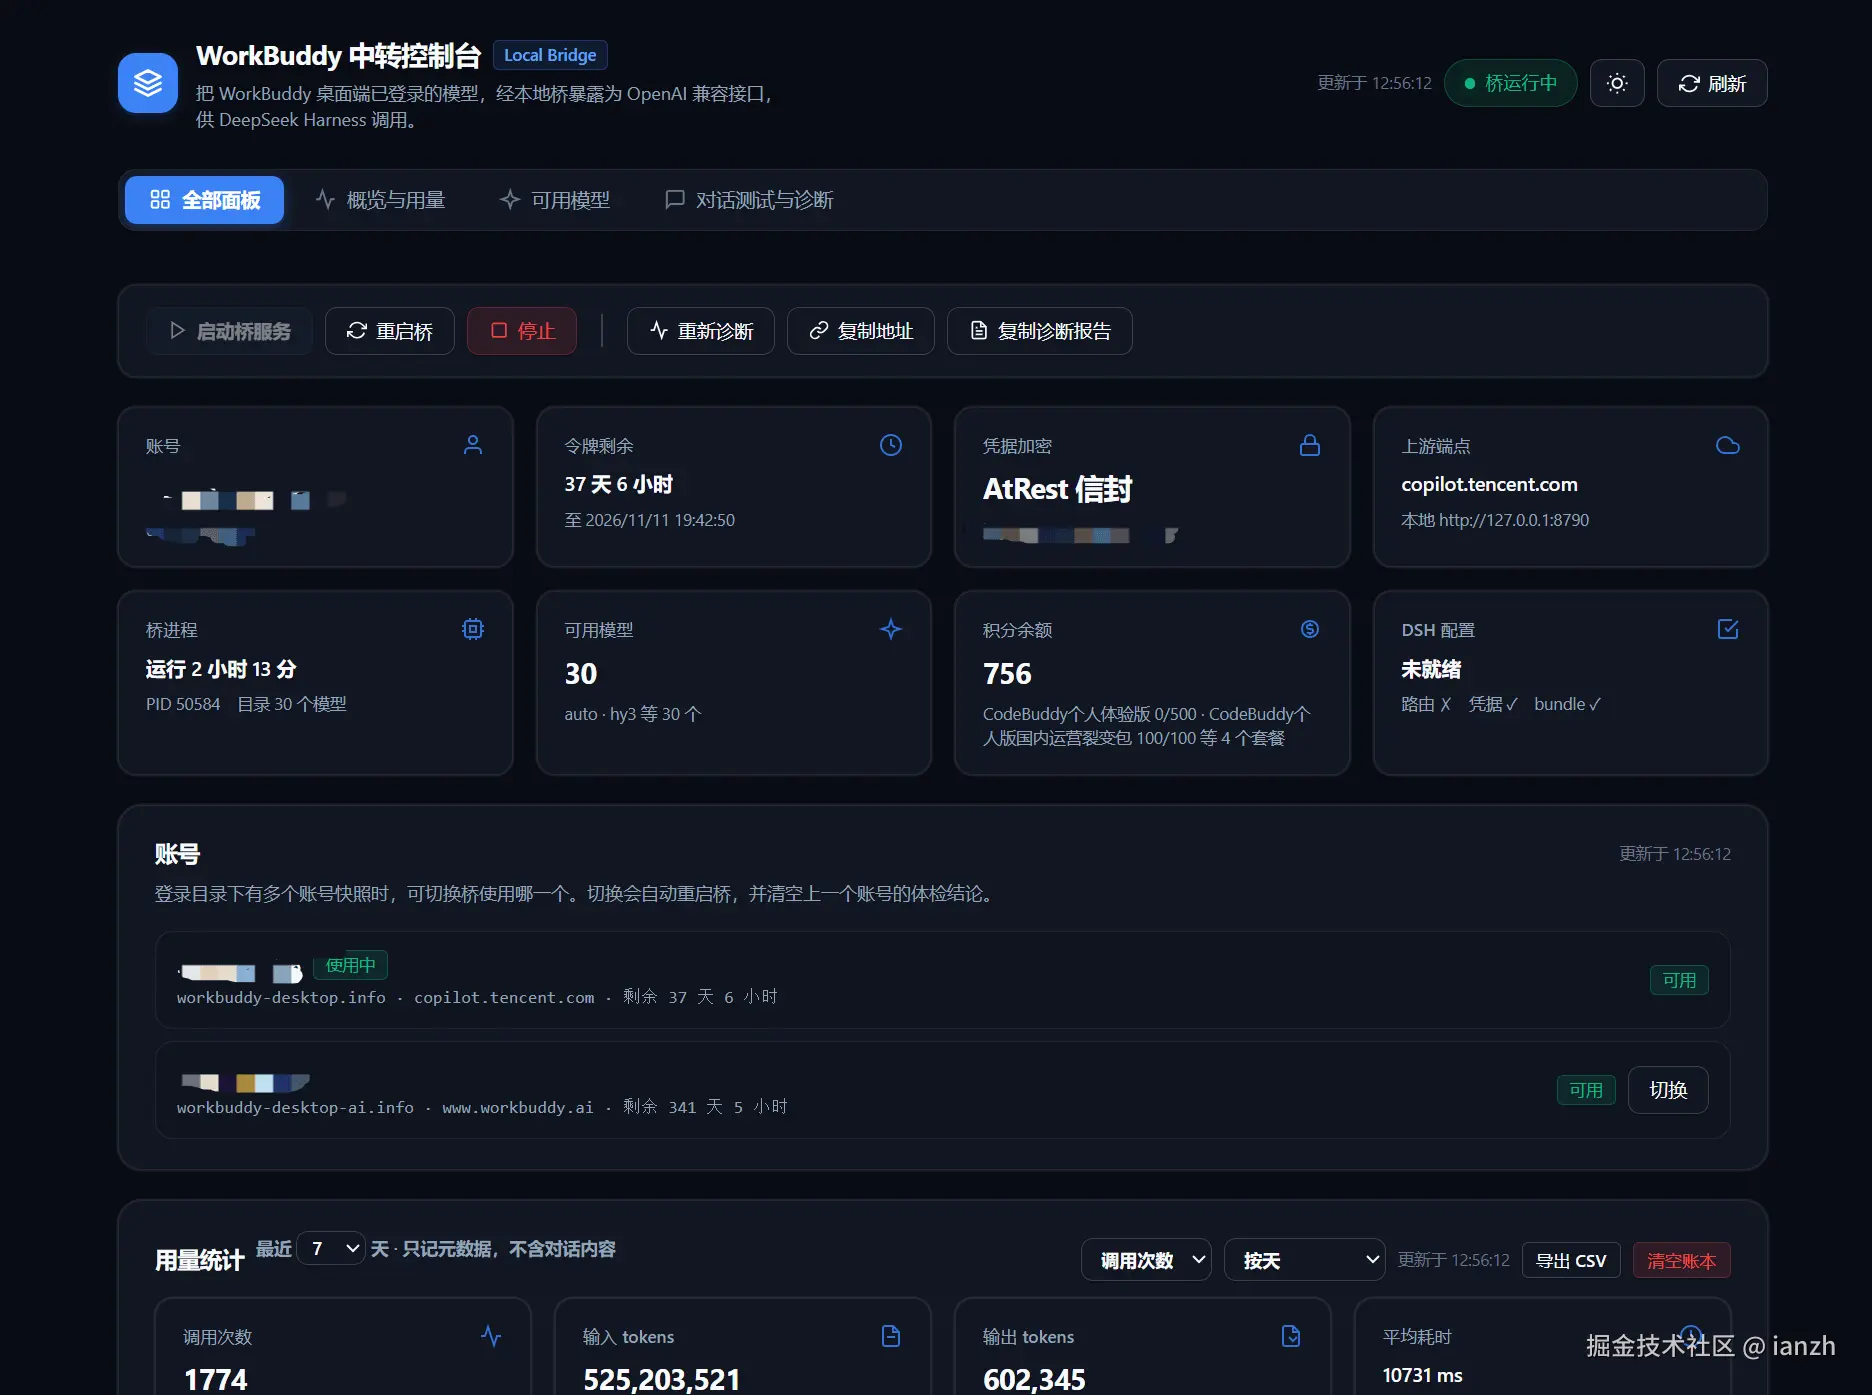Select the workbuddy-desktop.info account row

[x=943, y=980]
